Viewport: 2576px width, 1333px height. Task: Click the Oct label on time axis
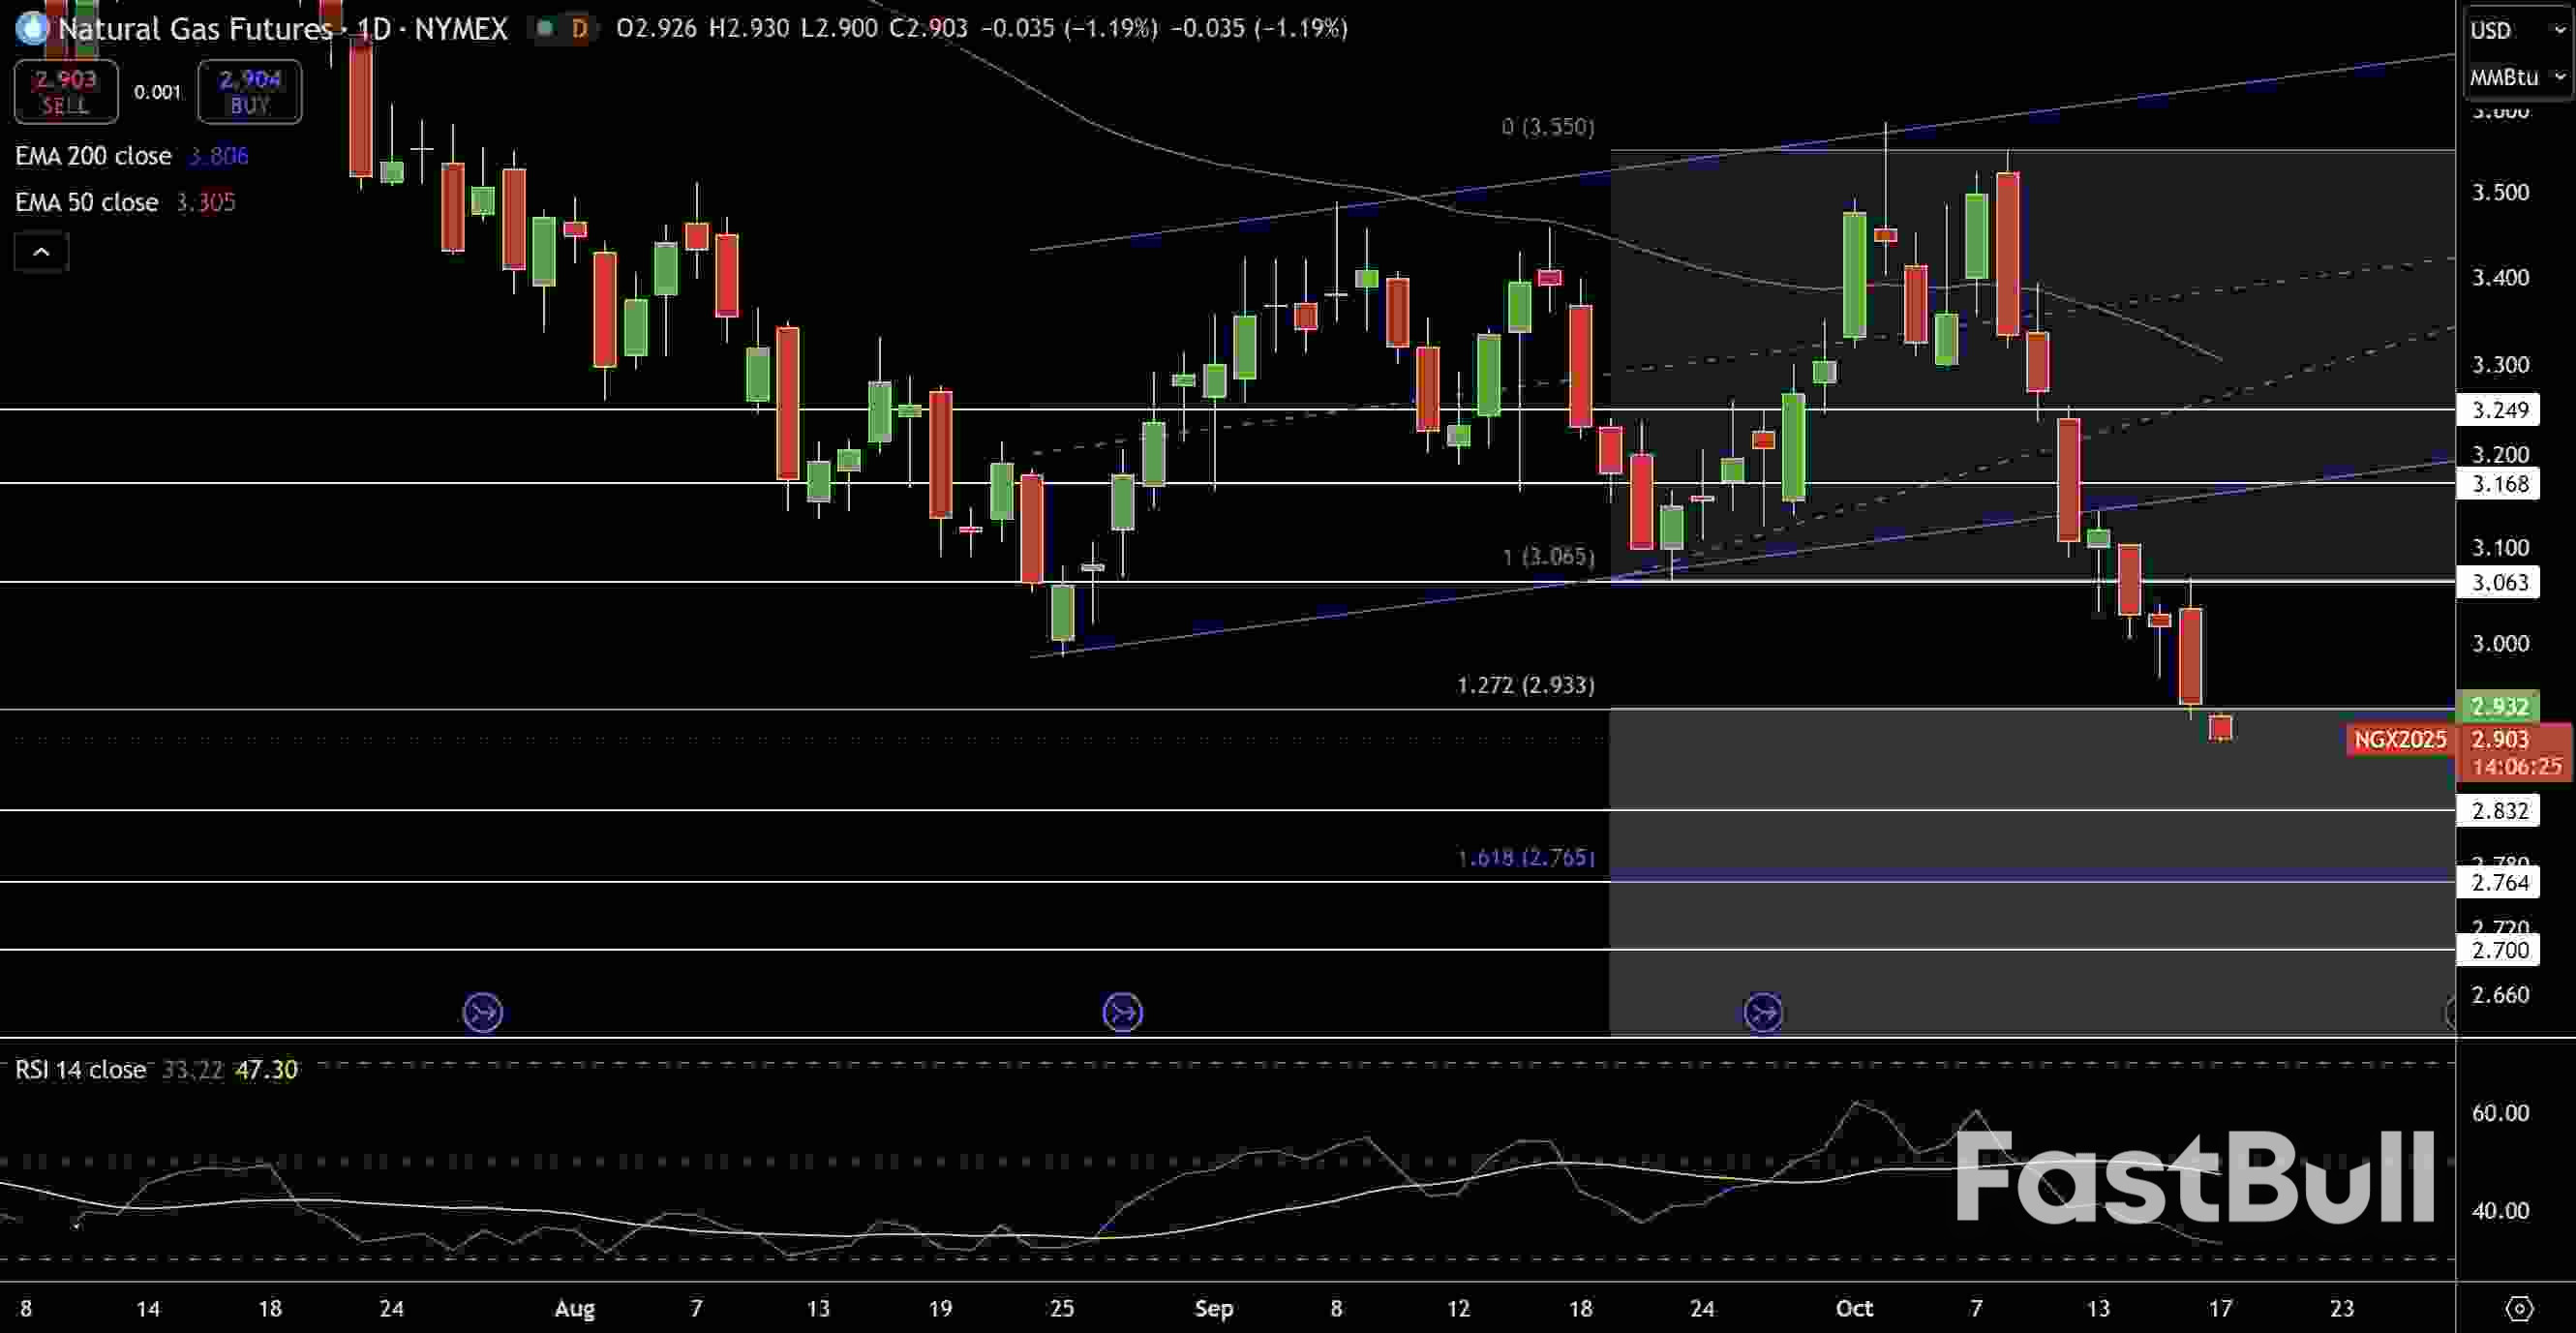pos(1853,1308)
